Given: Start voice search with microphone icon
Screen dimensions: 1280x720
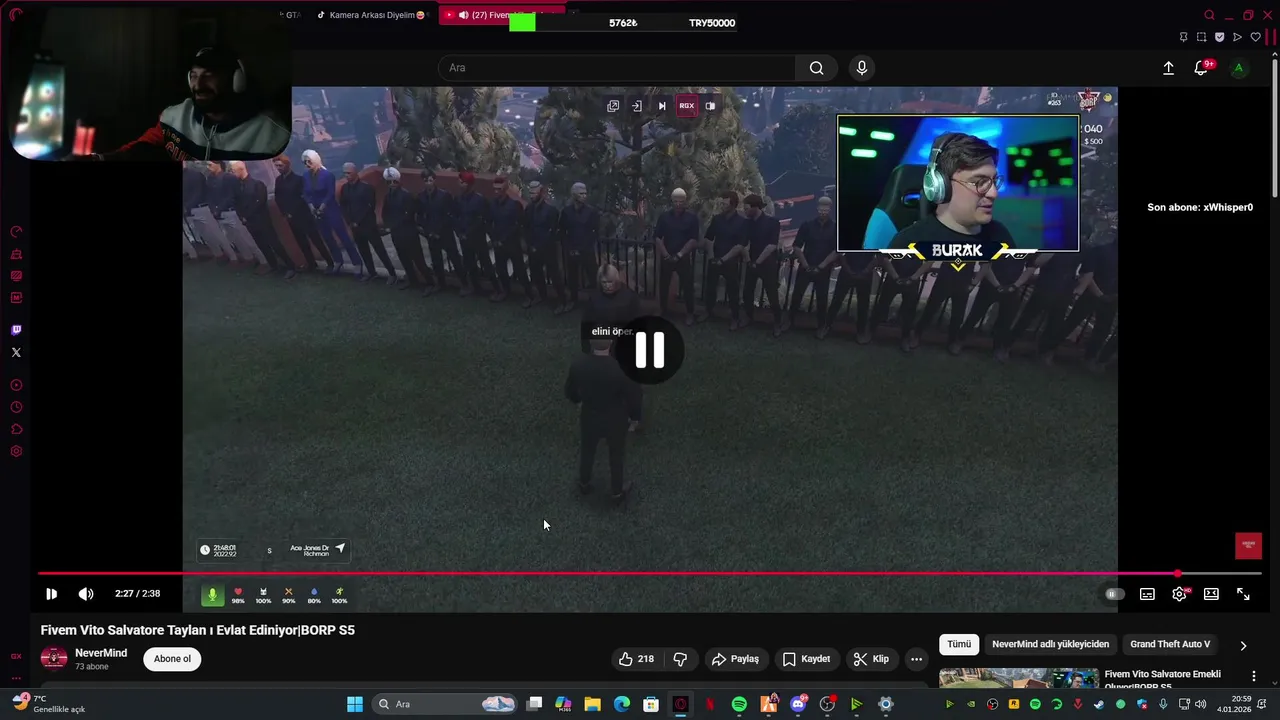Looking at the screenshot, I should click(862, 68).
